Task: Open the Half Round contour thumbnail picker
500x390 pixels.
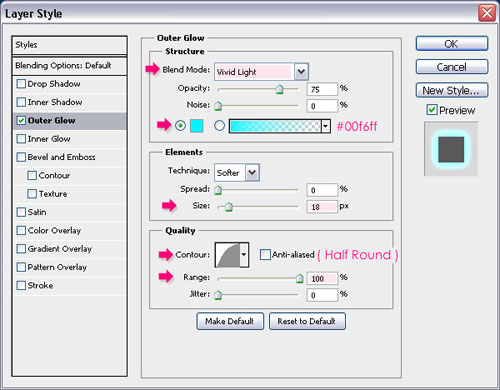Action: coord(228,255)
